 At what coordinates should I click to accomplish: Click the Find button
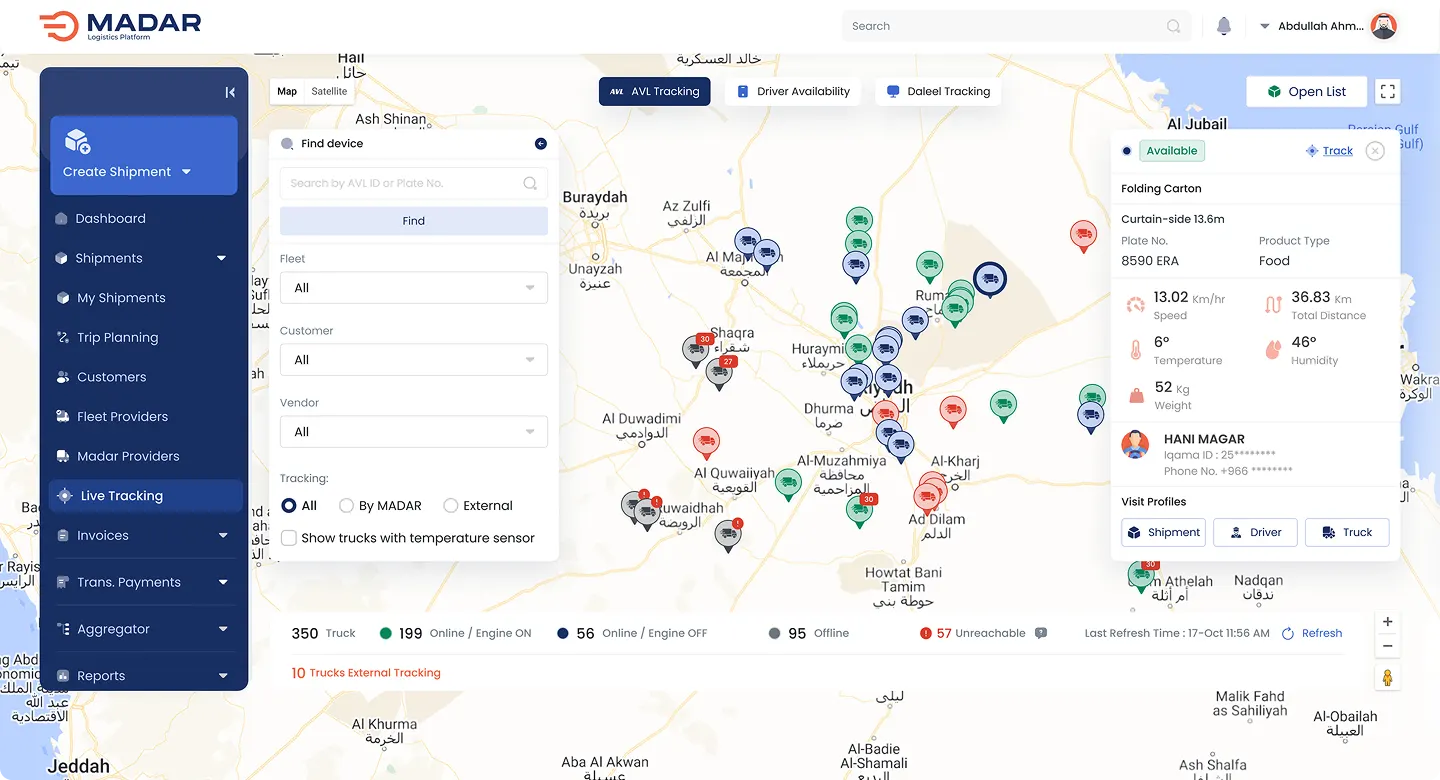coord(414,221)
